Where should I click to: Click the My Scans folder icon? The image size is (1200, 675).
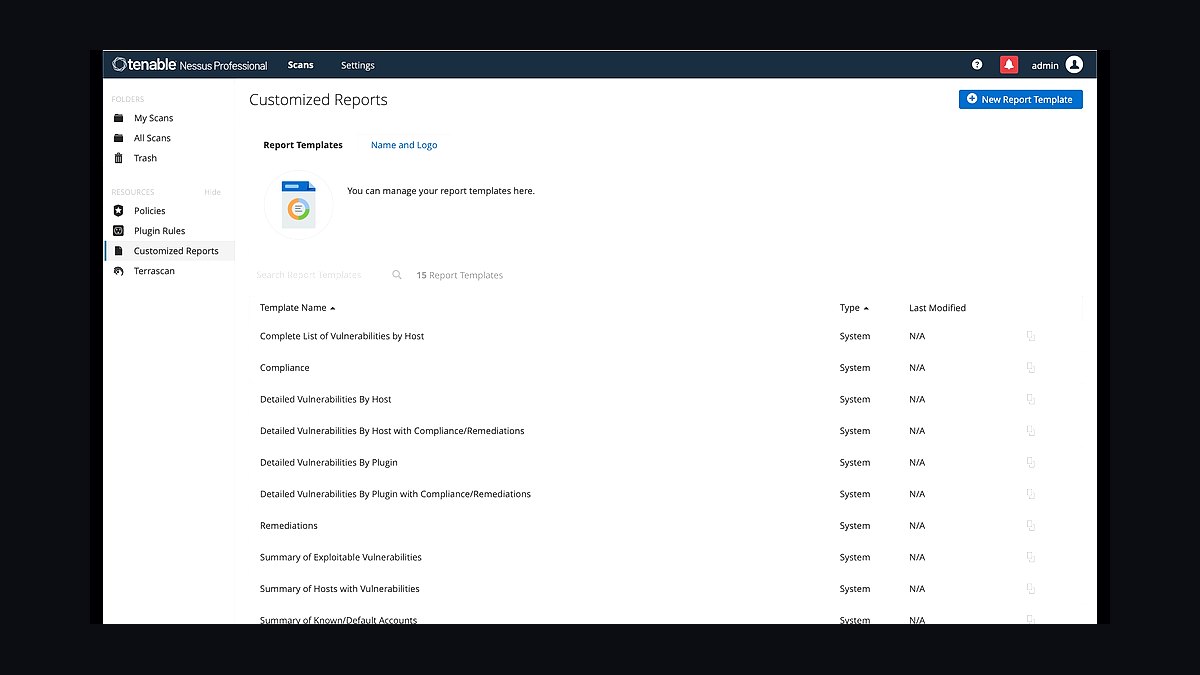coord(119,118)
